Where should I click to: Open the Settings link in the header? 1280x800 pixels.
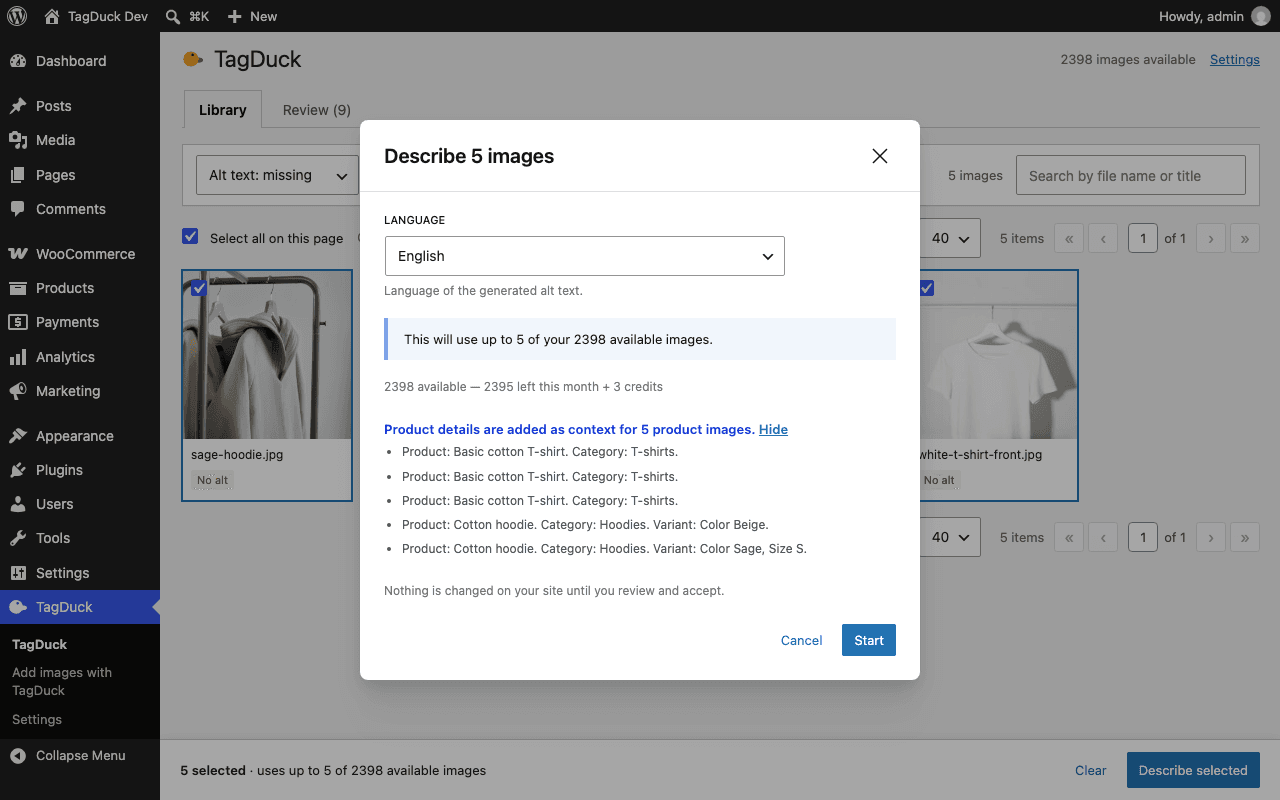[1235, 59]
